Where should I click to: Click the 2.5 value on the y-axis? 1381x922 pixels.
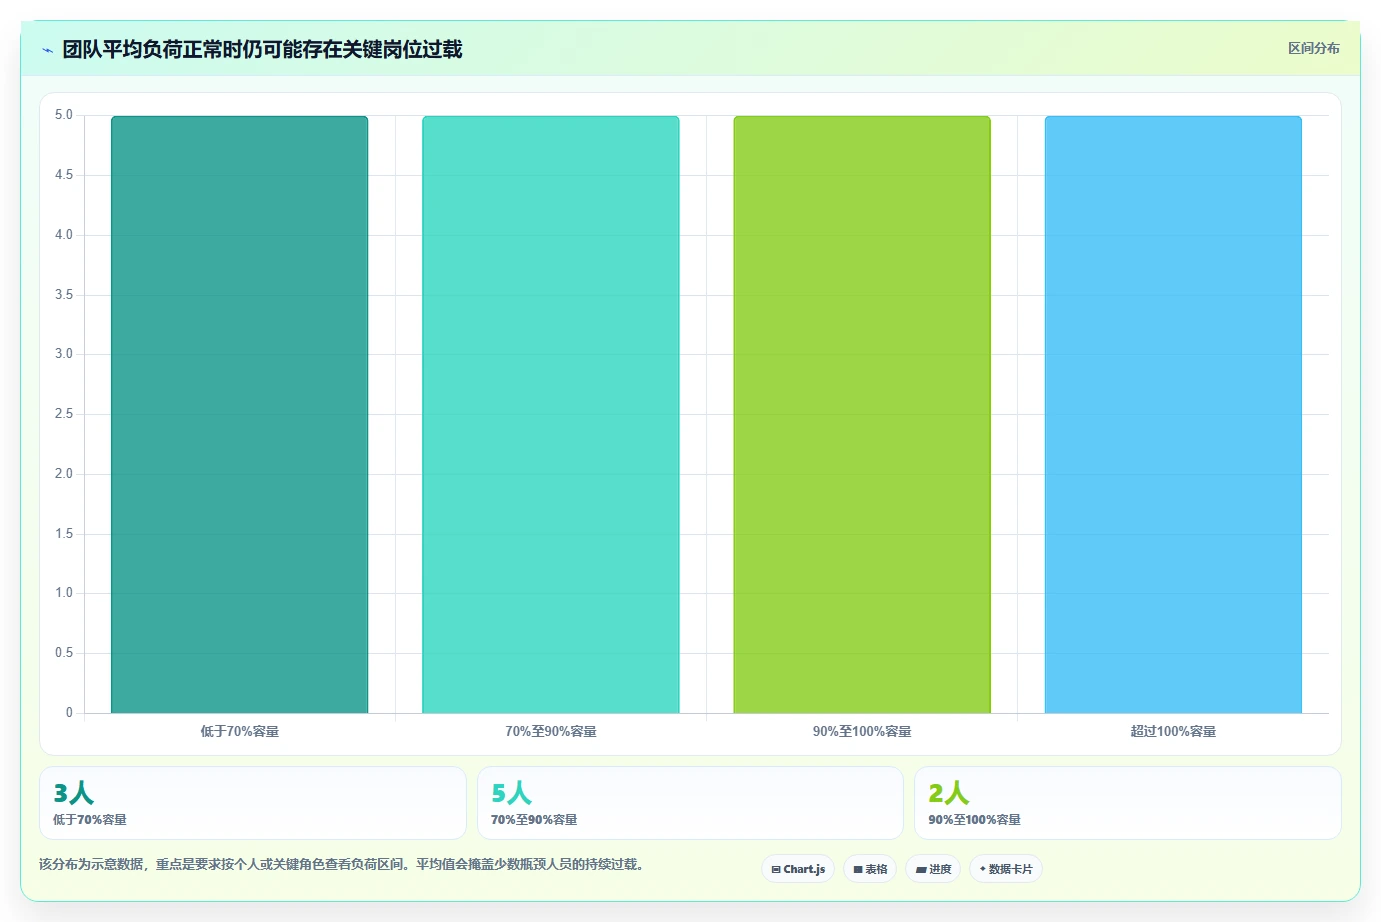pyautogui.click(x=64, y=413)
